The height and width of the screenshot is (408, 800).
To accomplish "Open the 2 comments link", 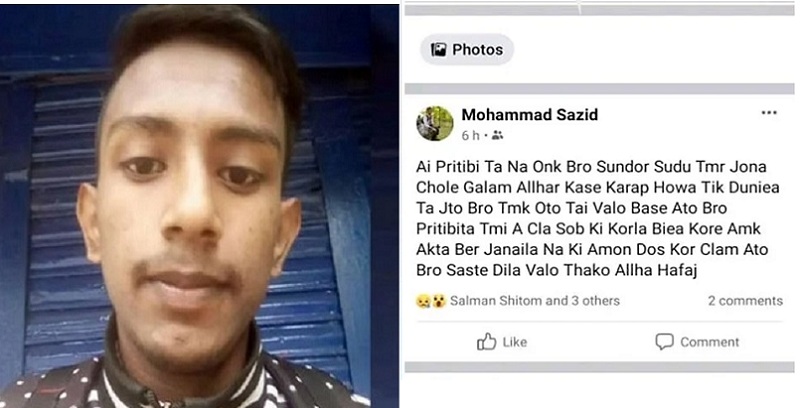I will click(745, 301).
